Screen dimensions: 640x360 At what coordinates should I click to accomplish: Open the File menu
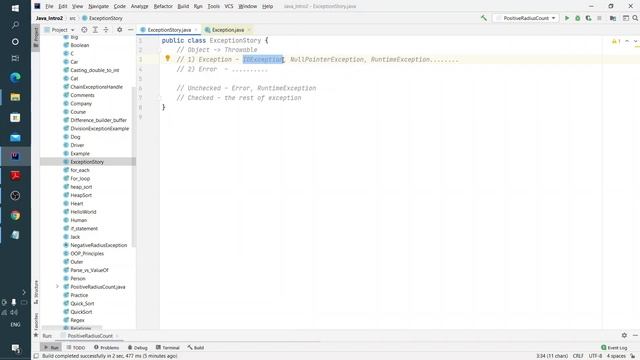(x=49, y=6)
